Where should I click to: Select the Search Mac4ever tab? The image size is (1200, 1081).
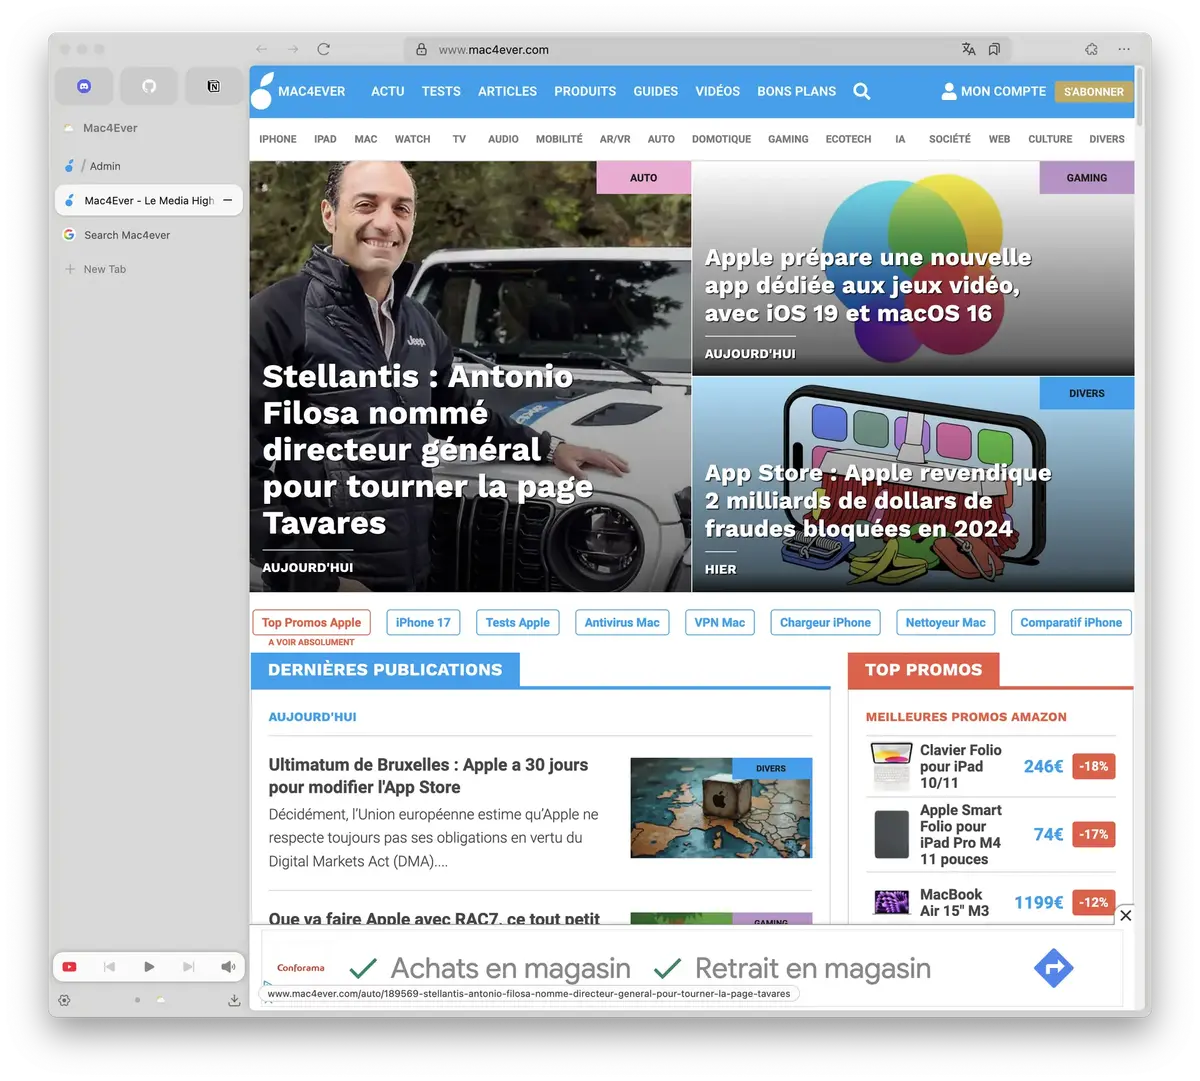point(127,235)
